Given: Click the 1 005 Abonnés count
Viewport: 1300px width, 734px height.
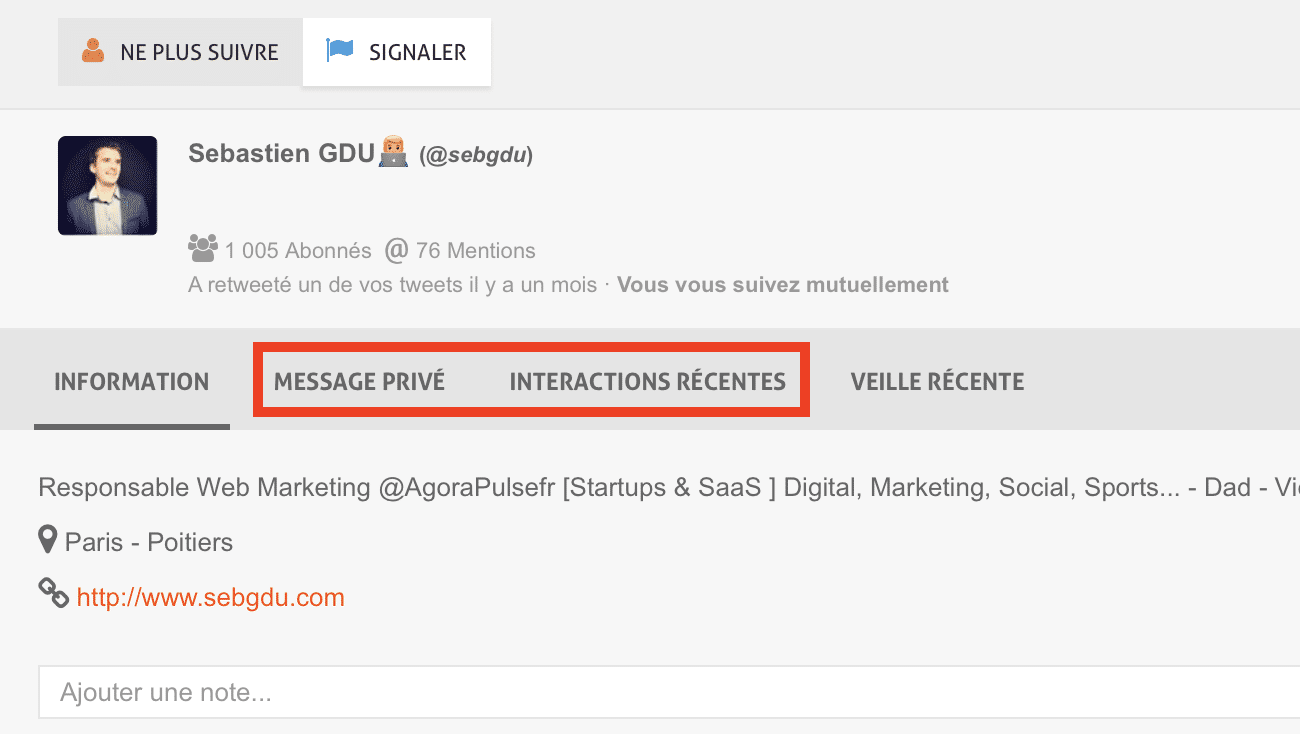Looking at the screenshot, I should pos(297,251).
